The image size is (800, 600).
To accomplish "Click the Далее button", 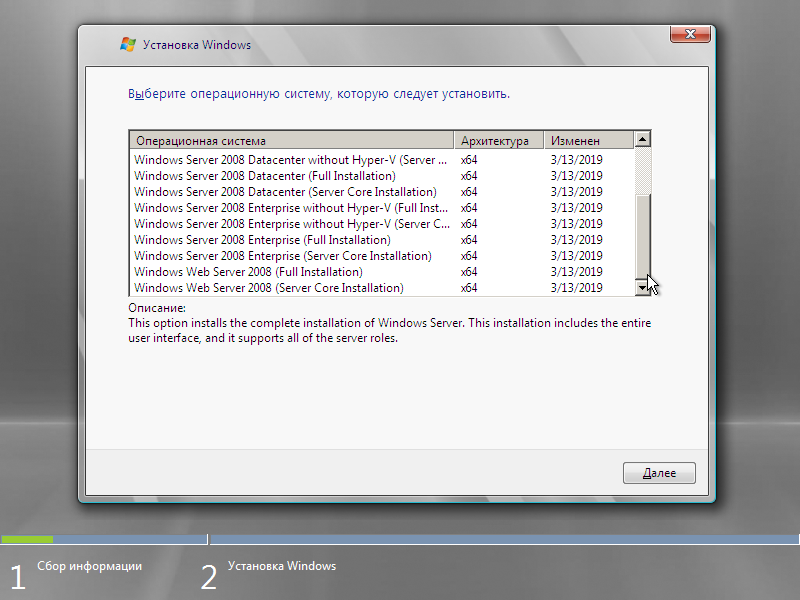I will click(x=659, y=473).
